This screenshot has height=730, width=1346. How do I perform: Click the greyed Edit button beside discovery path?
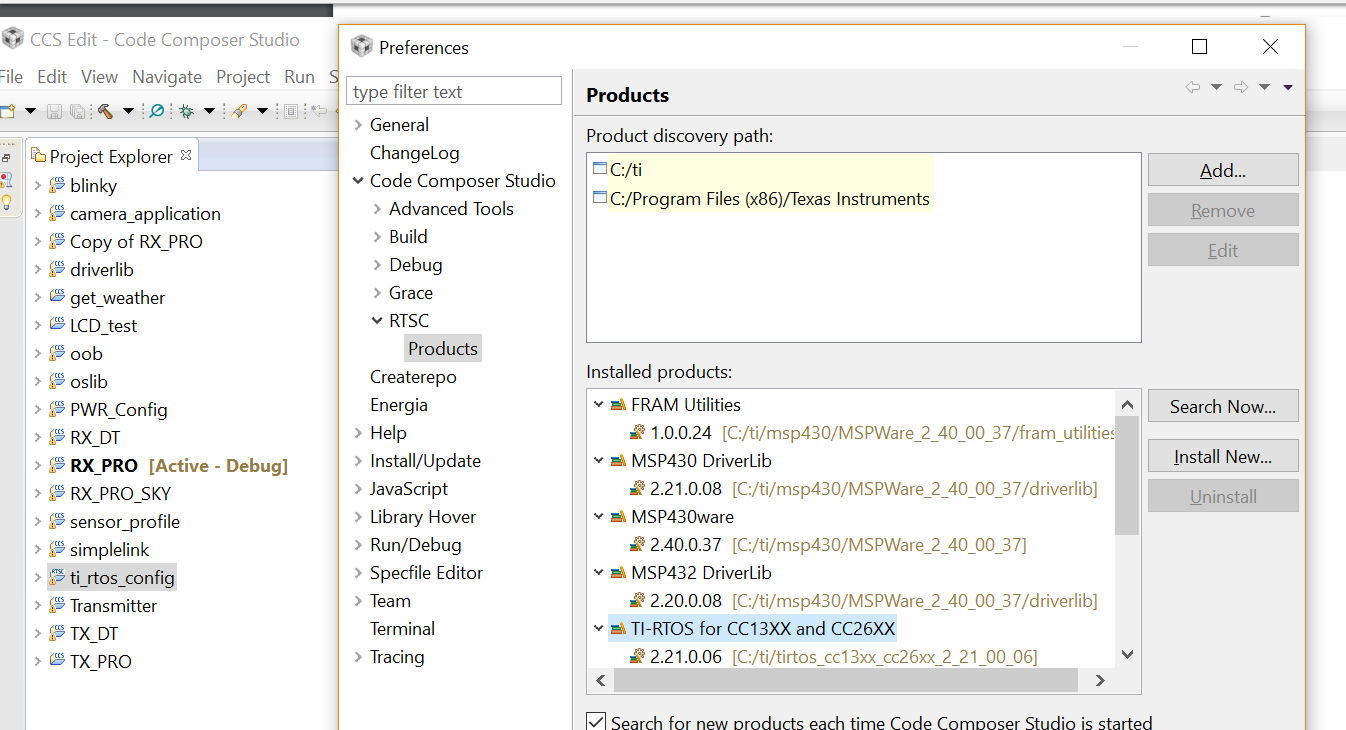click(1223, 250)
